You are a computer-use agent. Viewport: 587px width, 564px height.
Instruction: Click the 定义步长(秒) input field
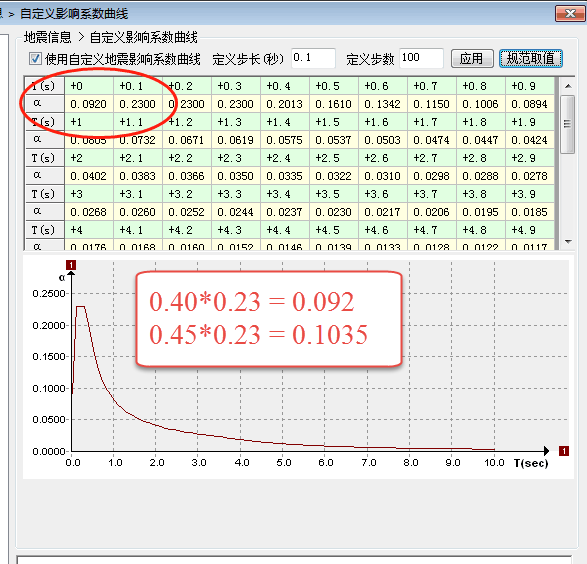[313, 58]
